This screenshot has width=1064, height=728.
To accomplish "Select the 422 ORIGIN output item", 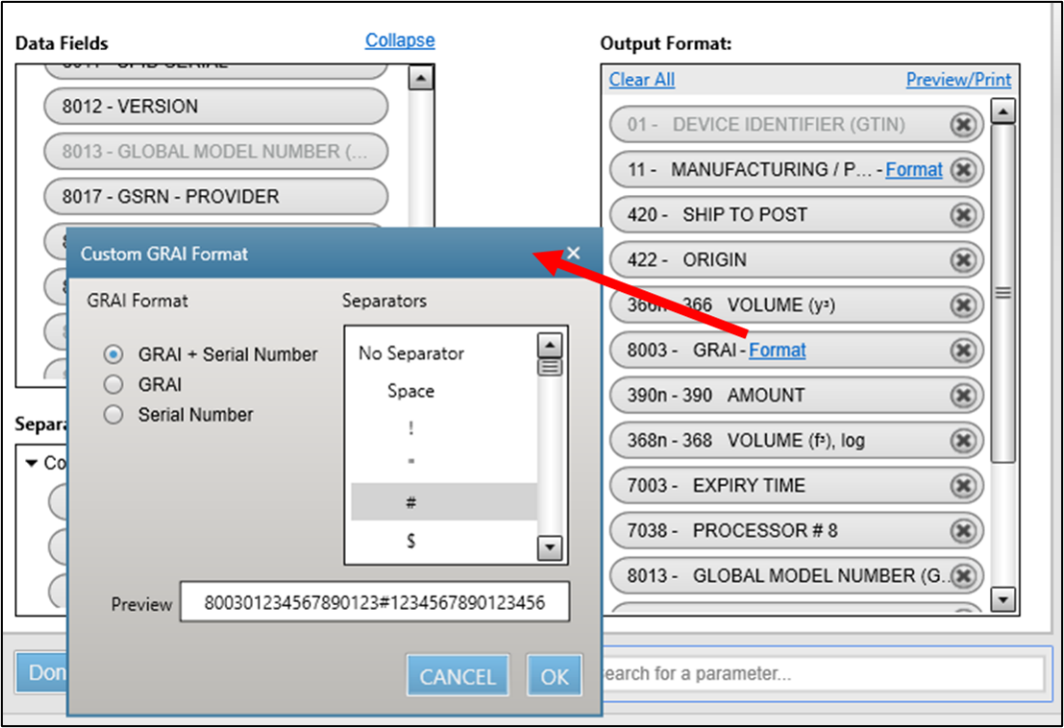I will [797, 260].
